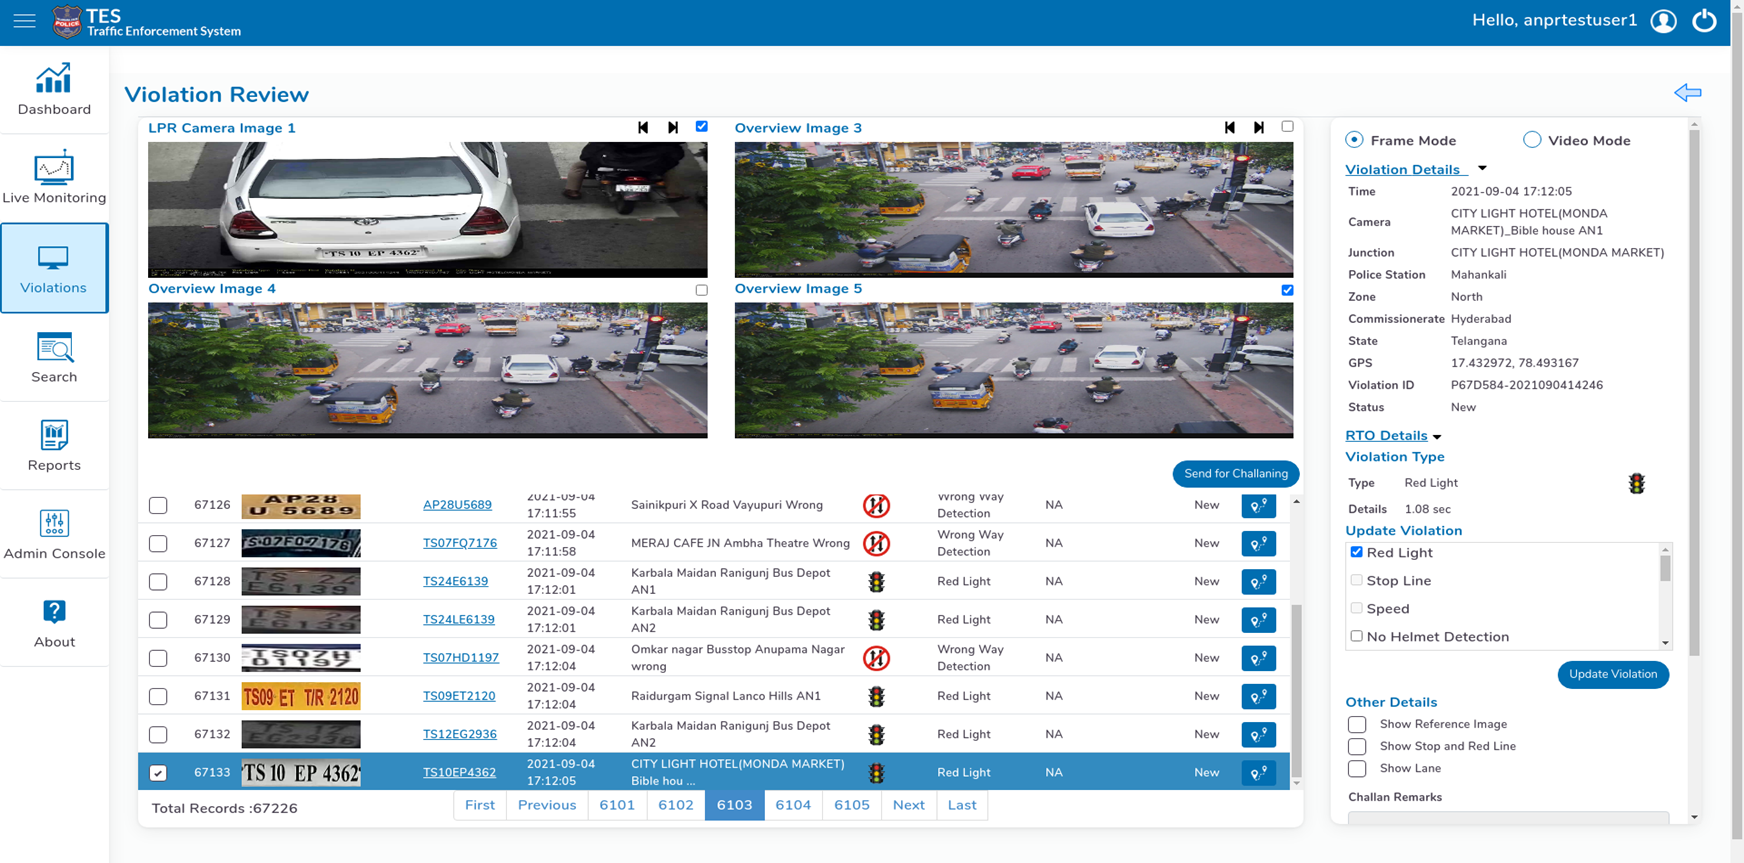Click the user profile icon
The width and height of the screenshot is (1744, 863).
point(1663,21)
